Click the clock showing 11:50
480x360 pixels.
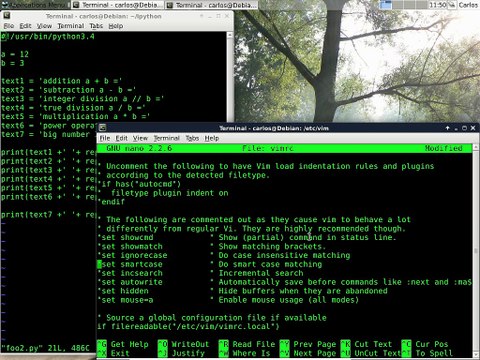[x=437, y=5]
